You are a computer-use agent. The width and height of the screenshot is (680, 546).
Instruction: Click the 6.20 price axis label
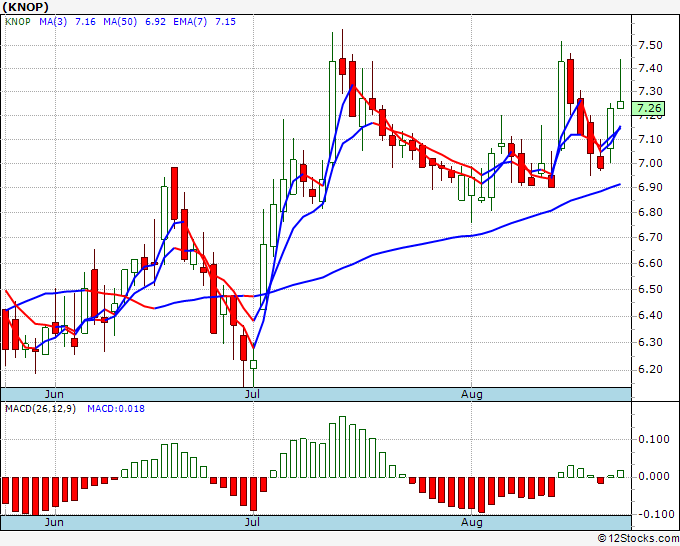coord(650,369)
